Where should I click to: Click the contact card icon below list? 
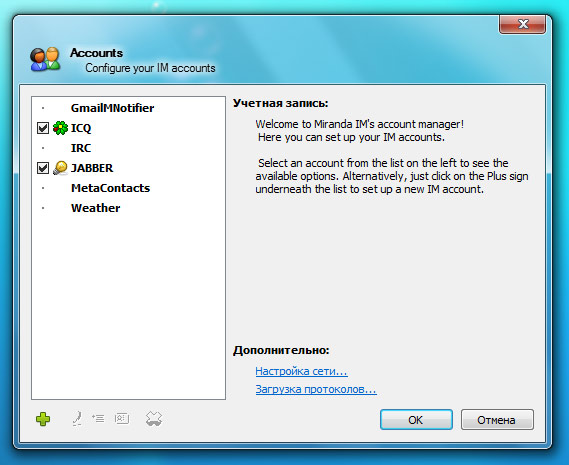[x=122, y=419]
